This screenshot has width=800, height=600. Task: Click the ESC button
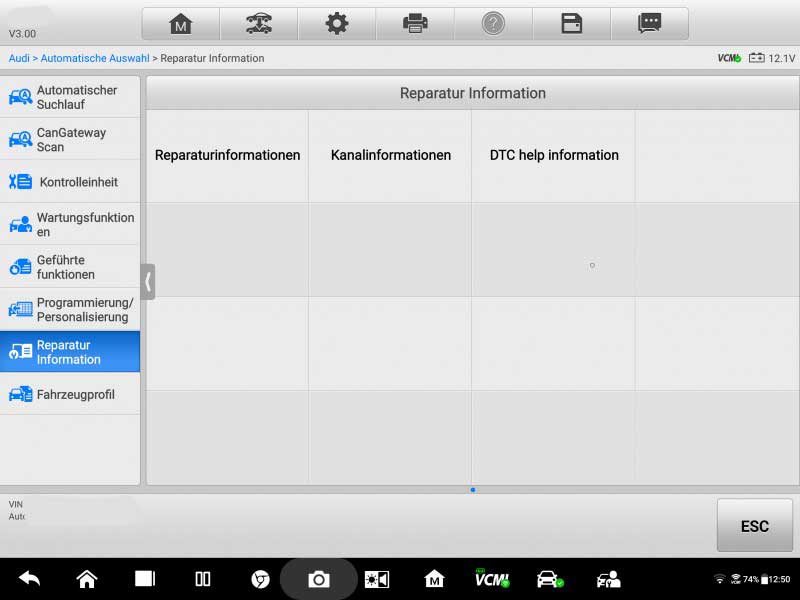pyautogui.click(x=755, y=526)
